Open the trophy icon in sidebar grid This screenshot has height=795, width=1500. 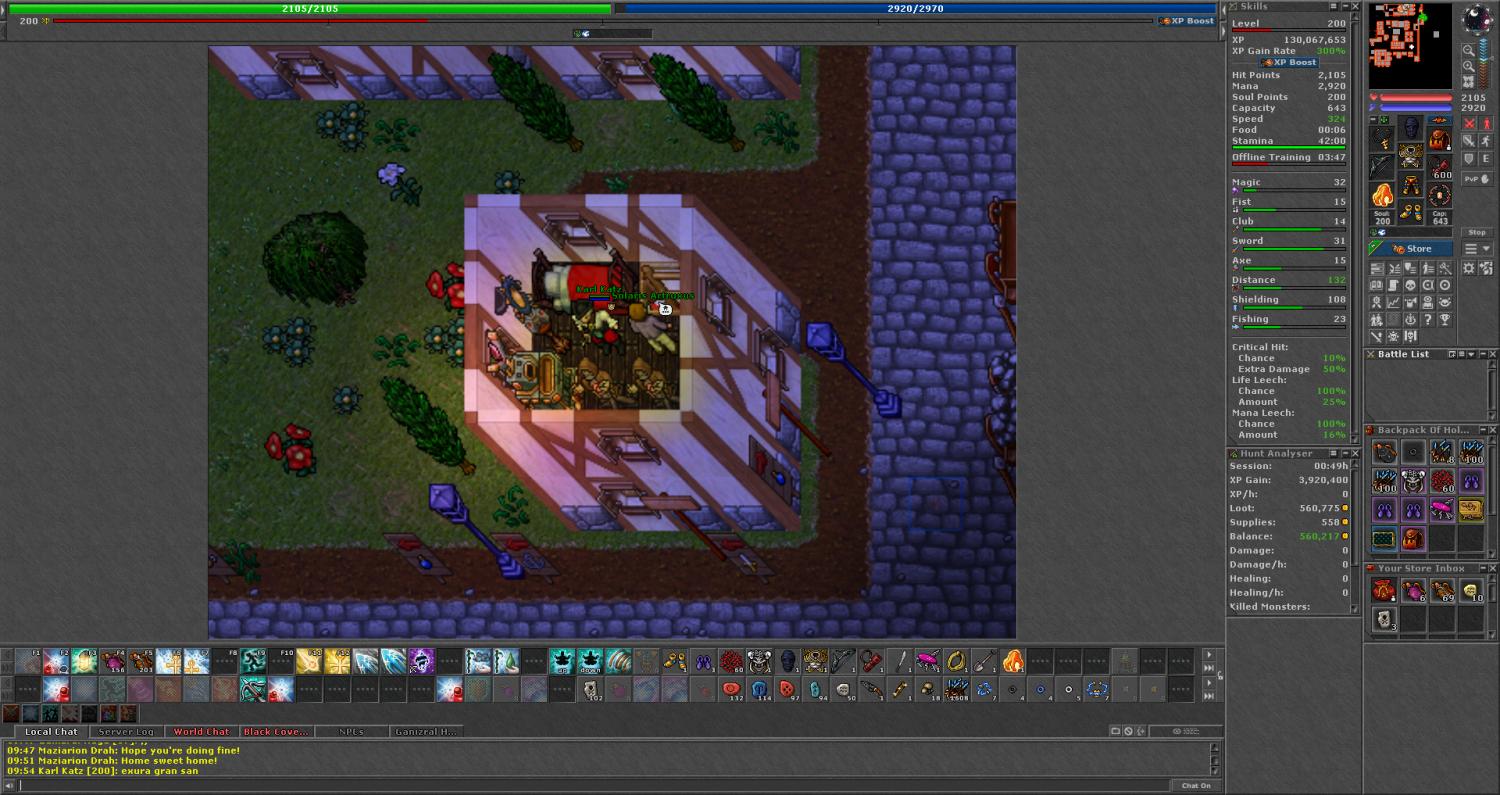tap(1445, 319)
